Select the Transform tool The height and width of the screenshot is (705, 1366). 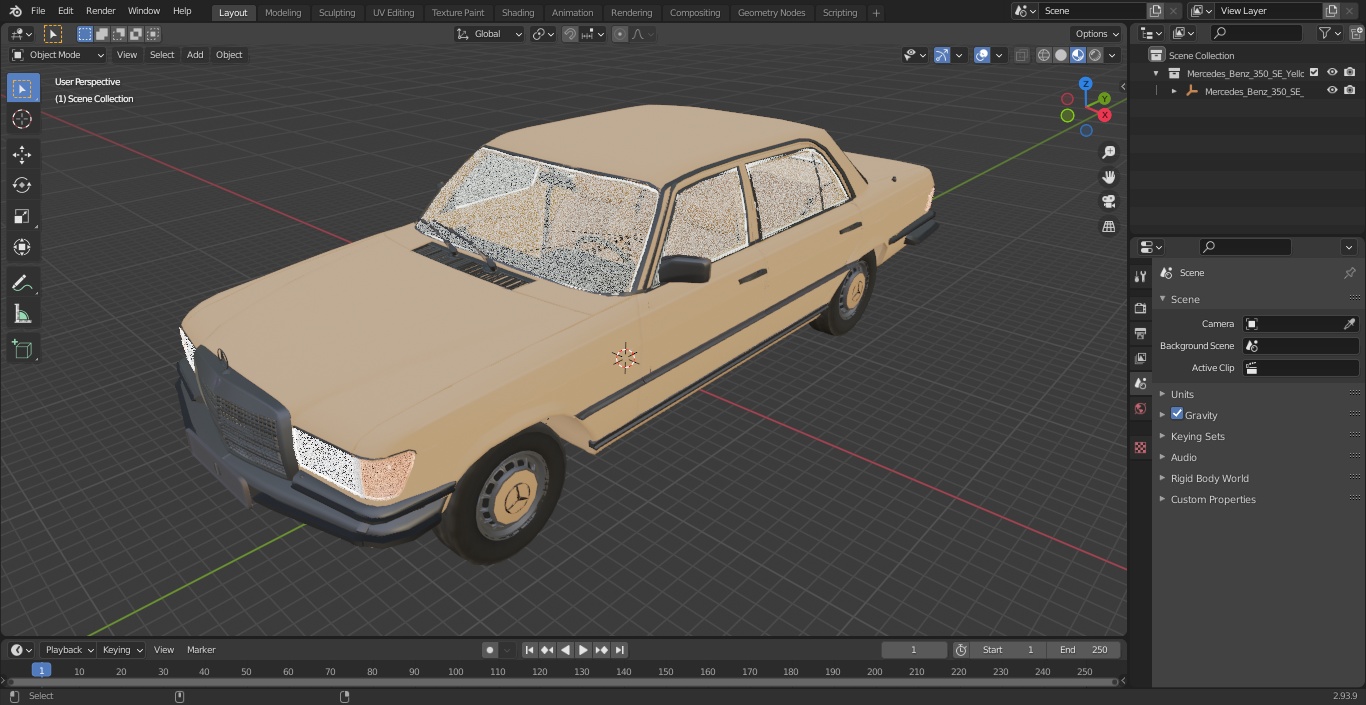[22, 247]
